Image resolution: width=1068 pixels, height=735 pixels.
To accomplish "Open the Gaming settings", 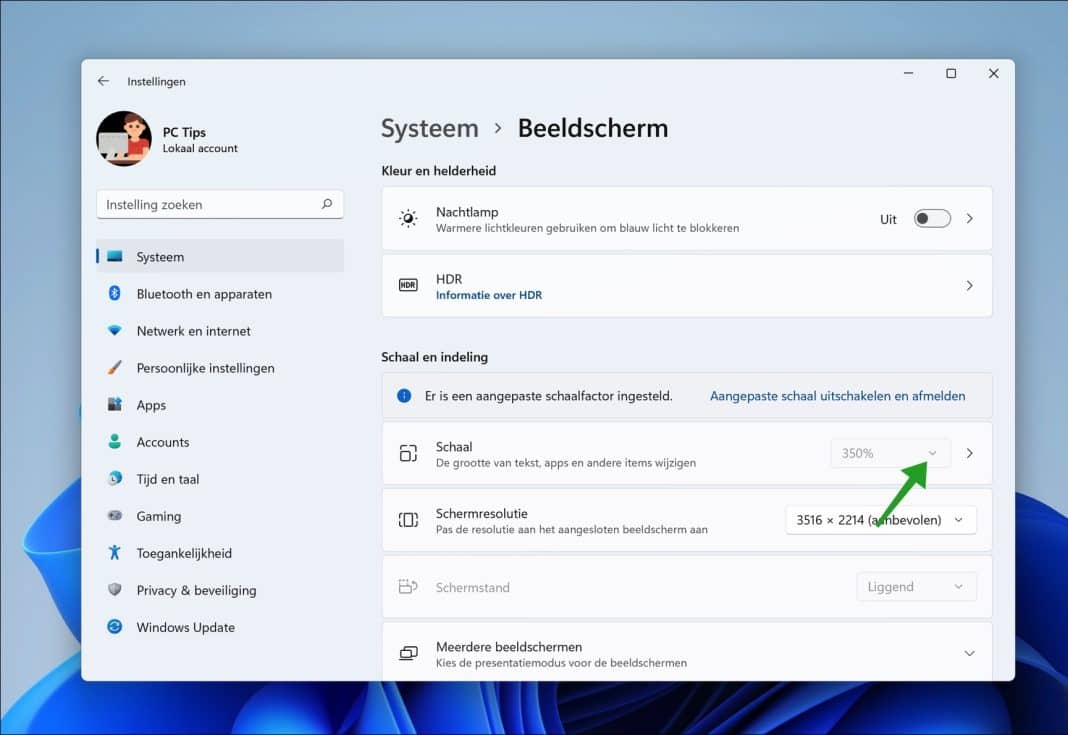I will [158, 516].
